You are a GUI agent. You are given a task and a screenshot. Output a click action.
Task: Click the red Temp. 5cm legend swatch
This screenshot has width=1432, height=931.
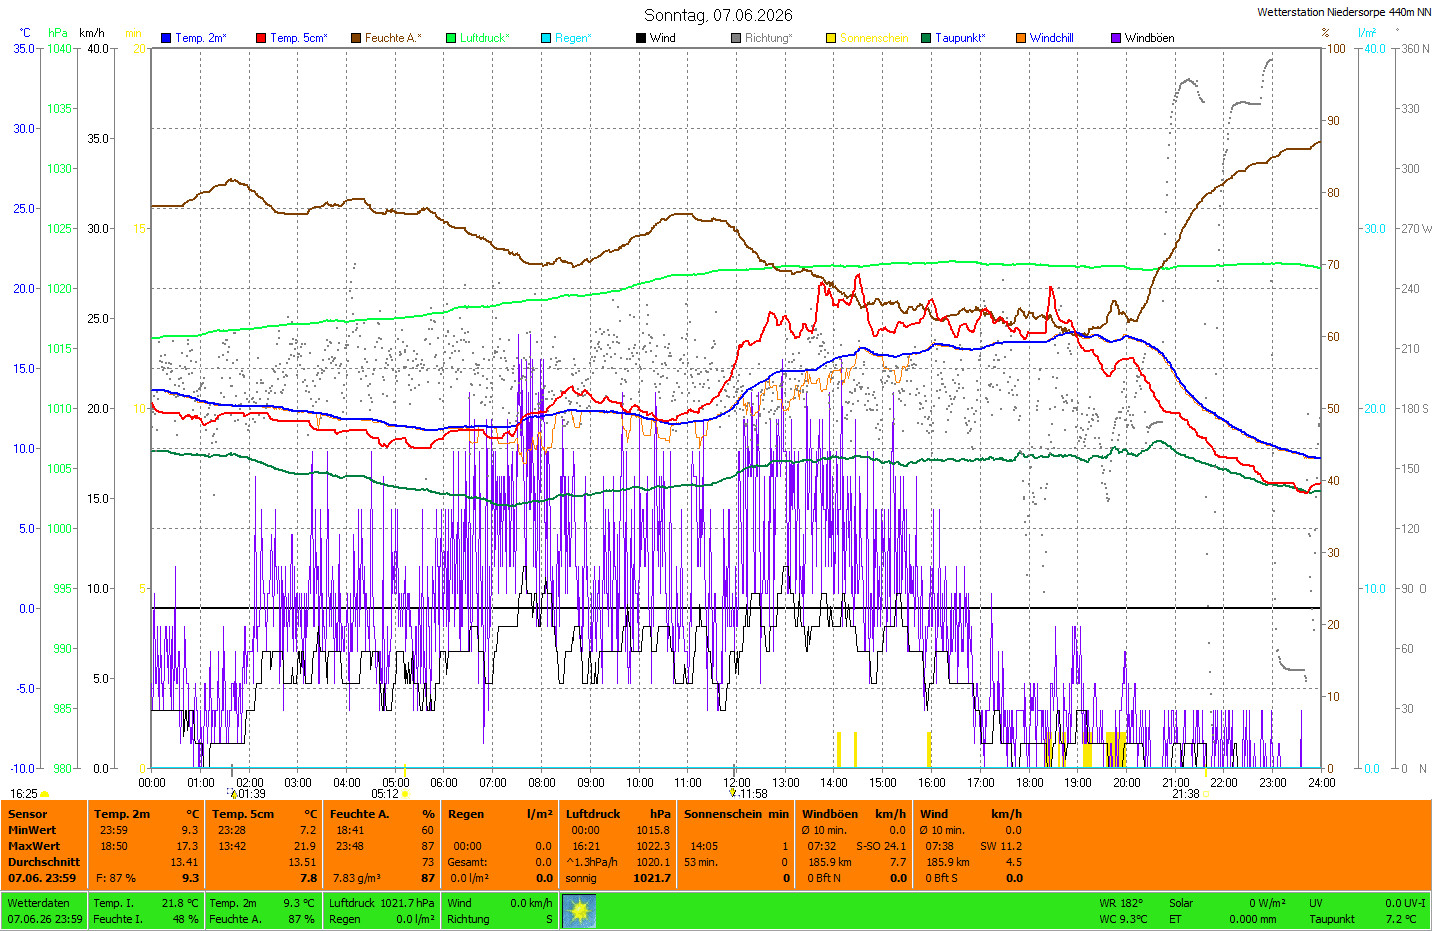[x=261, y=38]
